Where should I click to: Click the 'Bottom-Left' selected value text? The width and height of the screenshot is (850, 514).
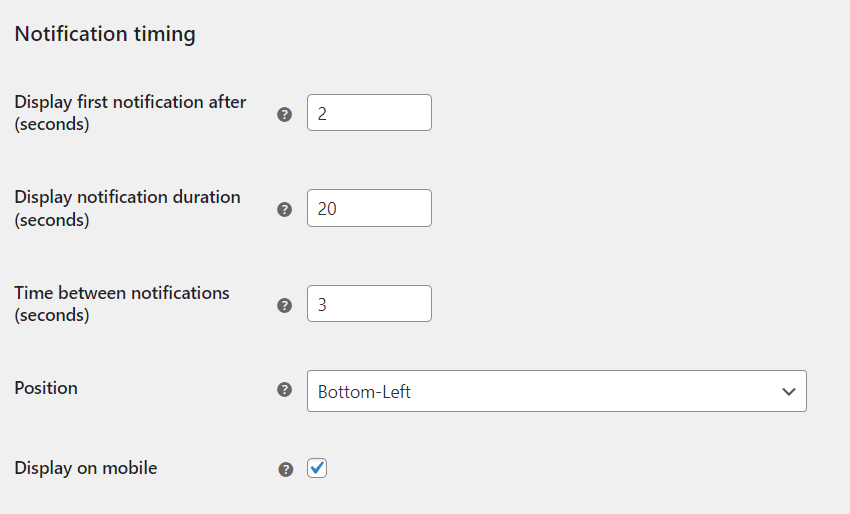[x=364, y=392]
